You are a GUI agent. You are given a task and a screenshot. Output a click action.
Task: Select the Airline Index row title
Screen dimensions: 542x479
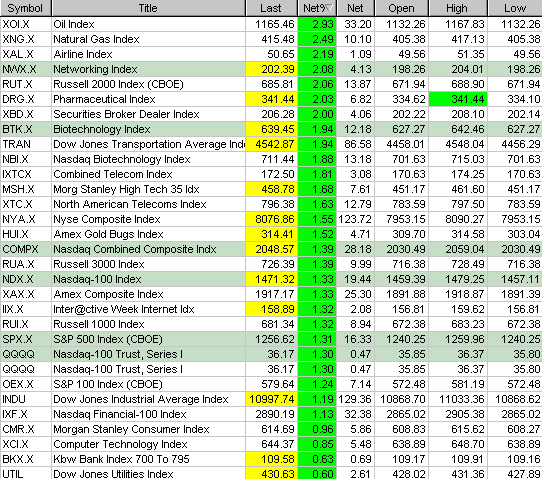click(x=83, y=54)
